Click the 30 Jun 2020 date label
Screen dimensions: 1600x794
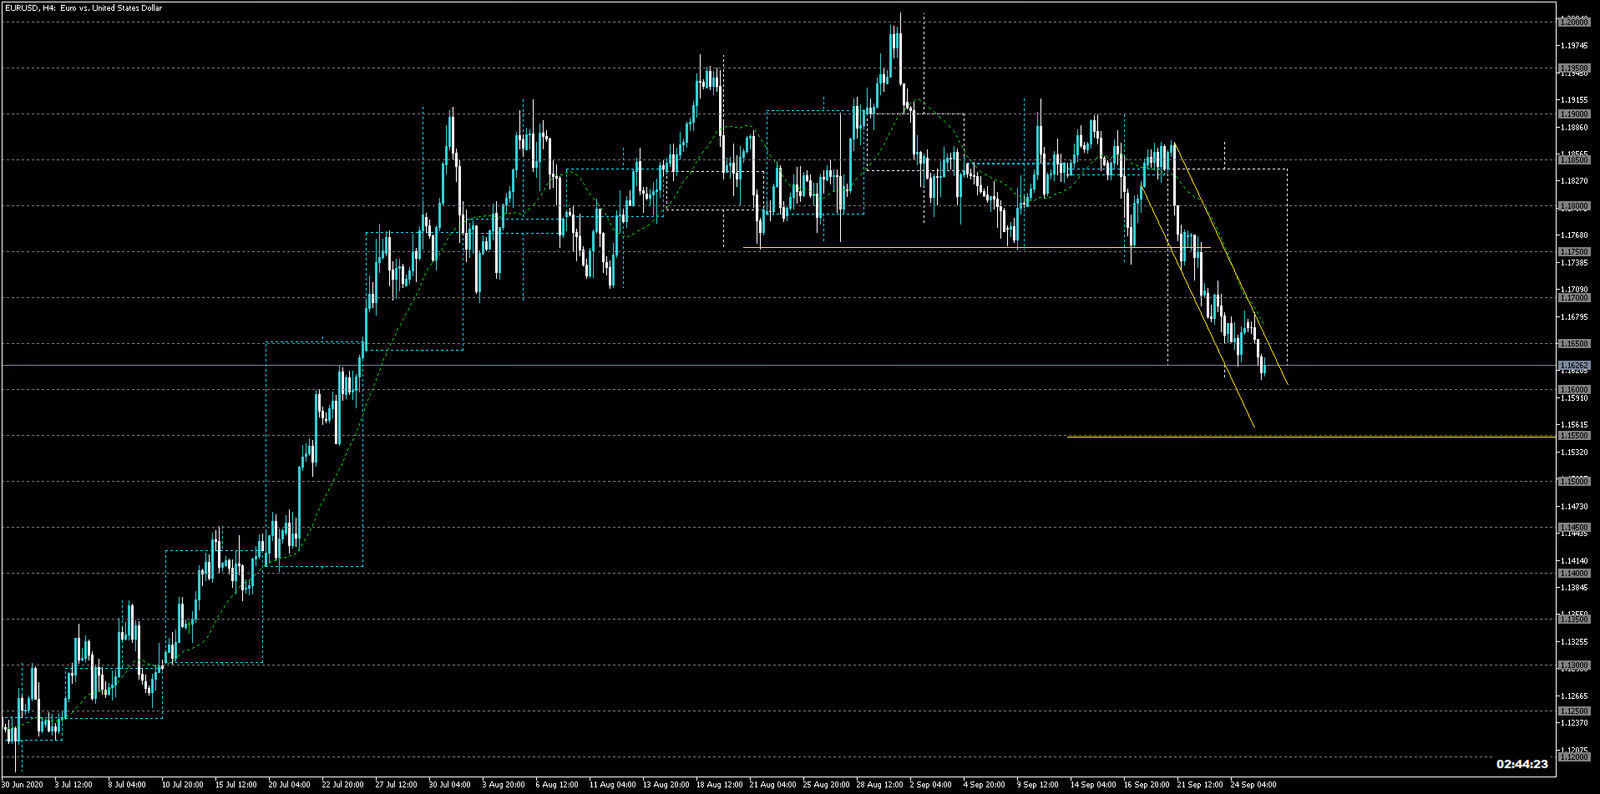coord(22,785)
